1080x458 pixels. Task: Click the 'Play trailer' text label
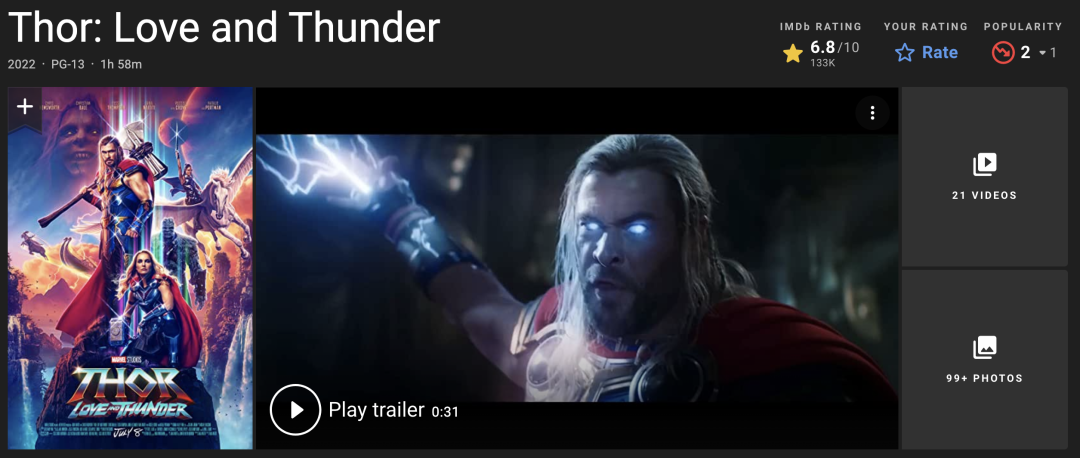376,410
